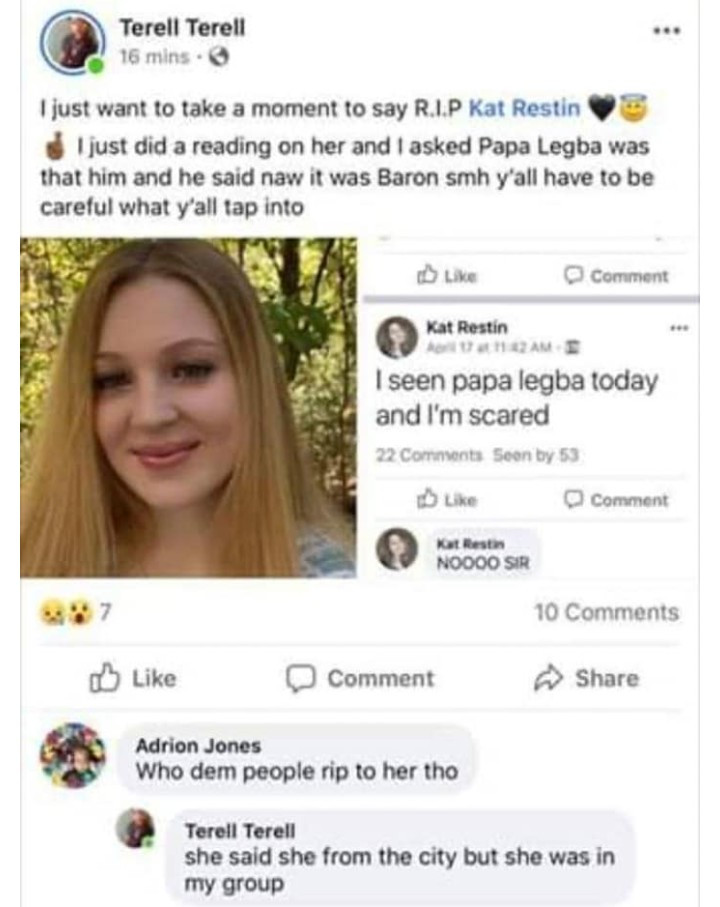Click the Terell Terell post author name
The image size is (720, 907).
click(181, 28)
